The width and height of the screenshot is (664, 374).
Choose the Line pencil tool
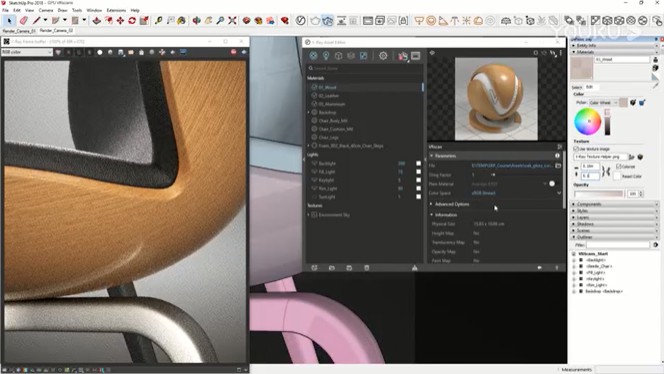tap(37, 20)
